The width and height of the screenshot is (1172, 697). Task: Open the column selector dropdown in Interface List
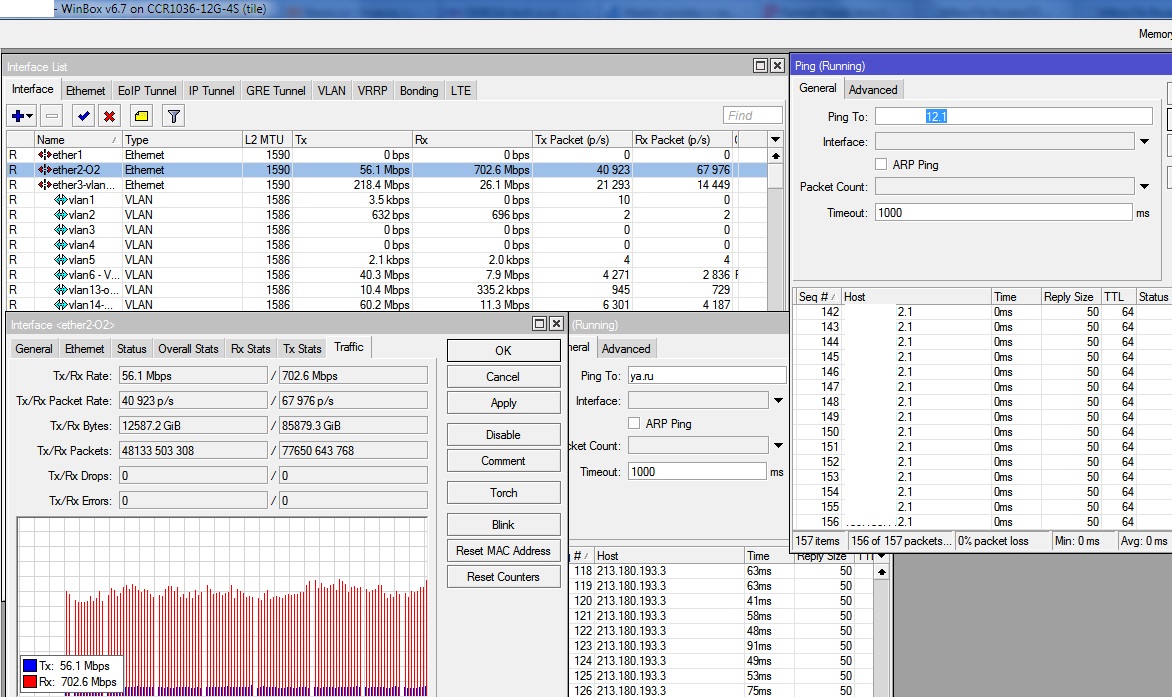point(775,140)
